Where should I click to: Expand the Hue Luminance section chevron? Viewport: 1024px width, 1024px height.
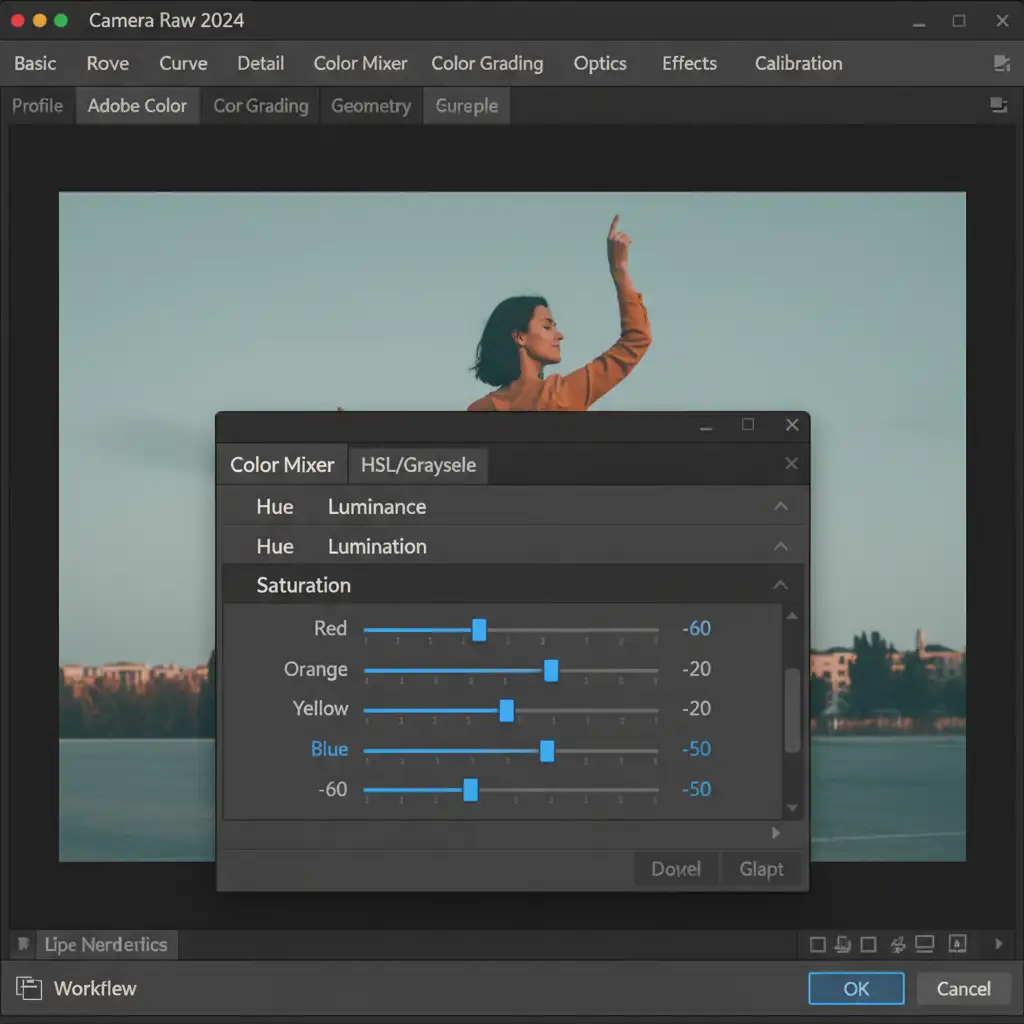click(x=781, y=507)
